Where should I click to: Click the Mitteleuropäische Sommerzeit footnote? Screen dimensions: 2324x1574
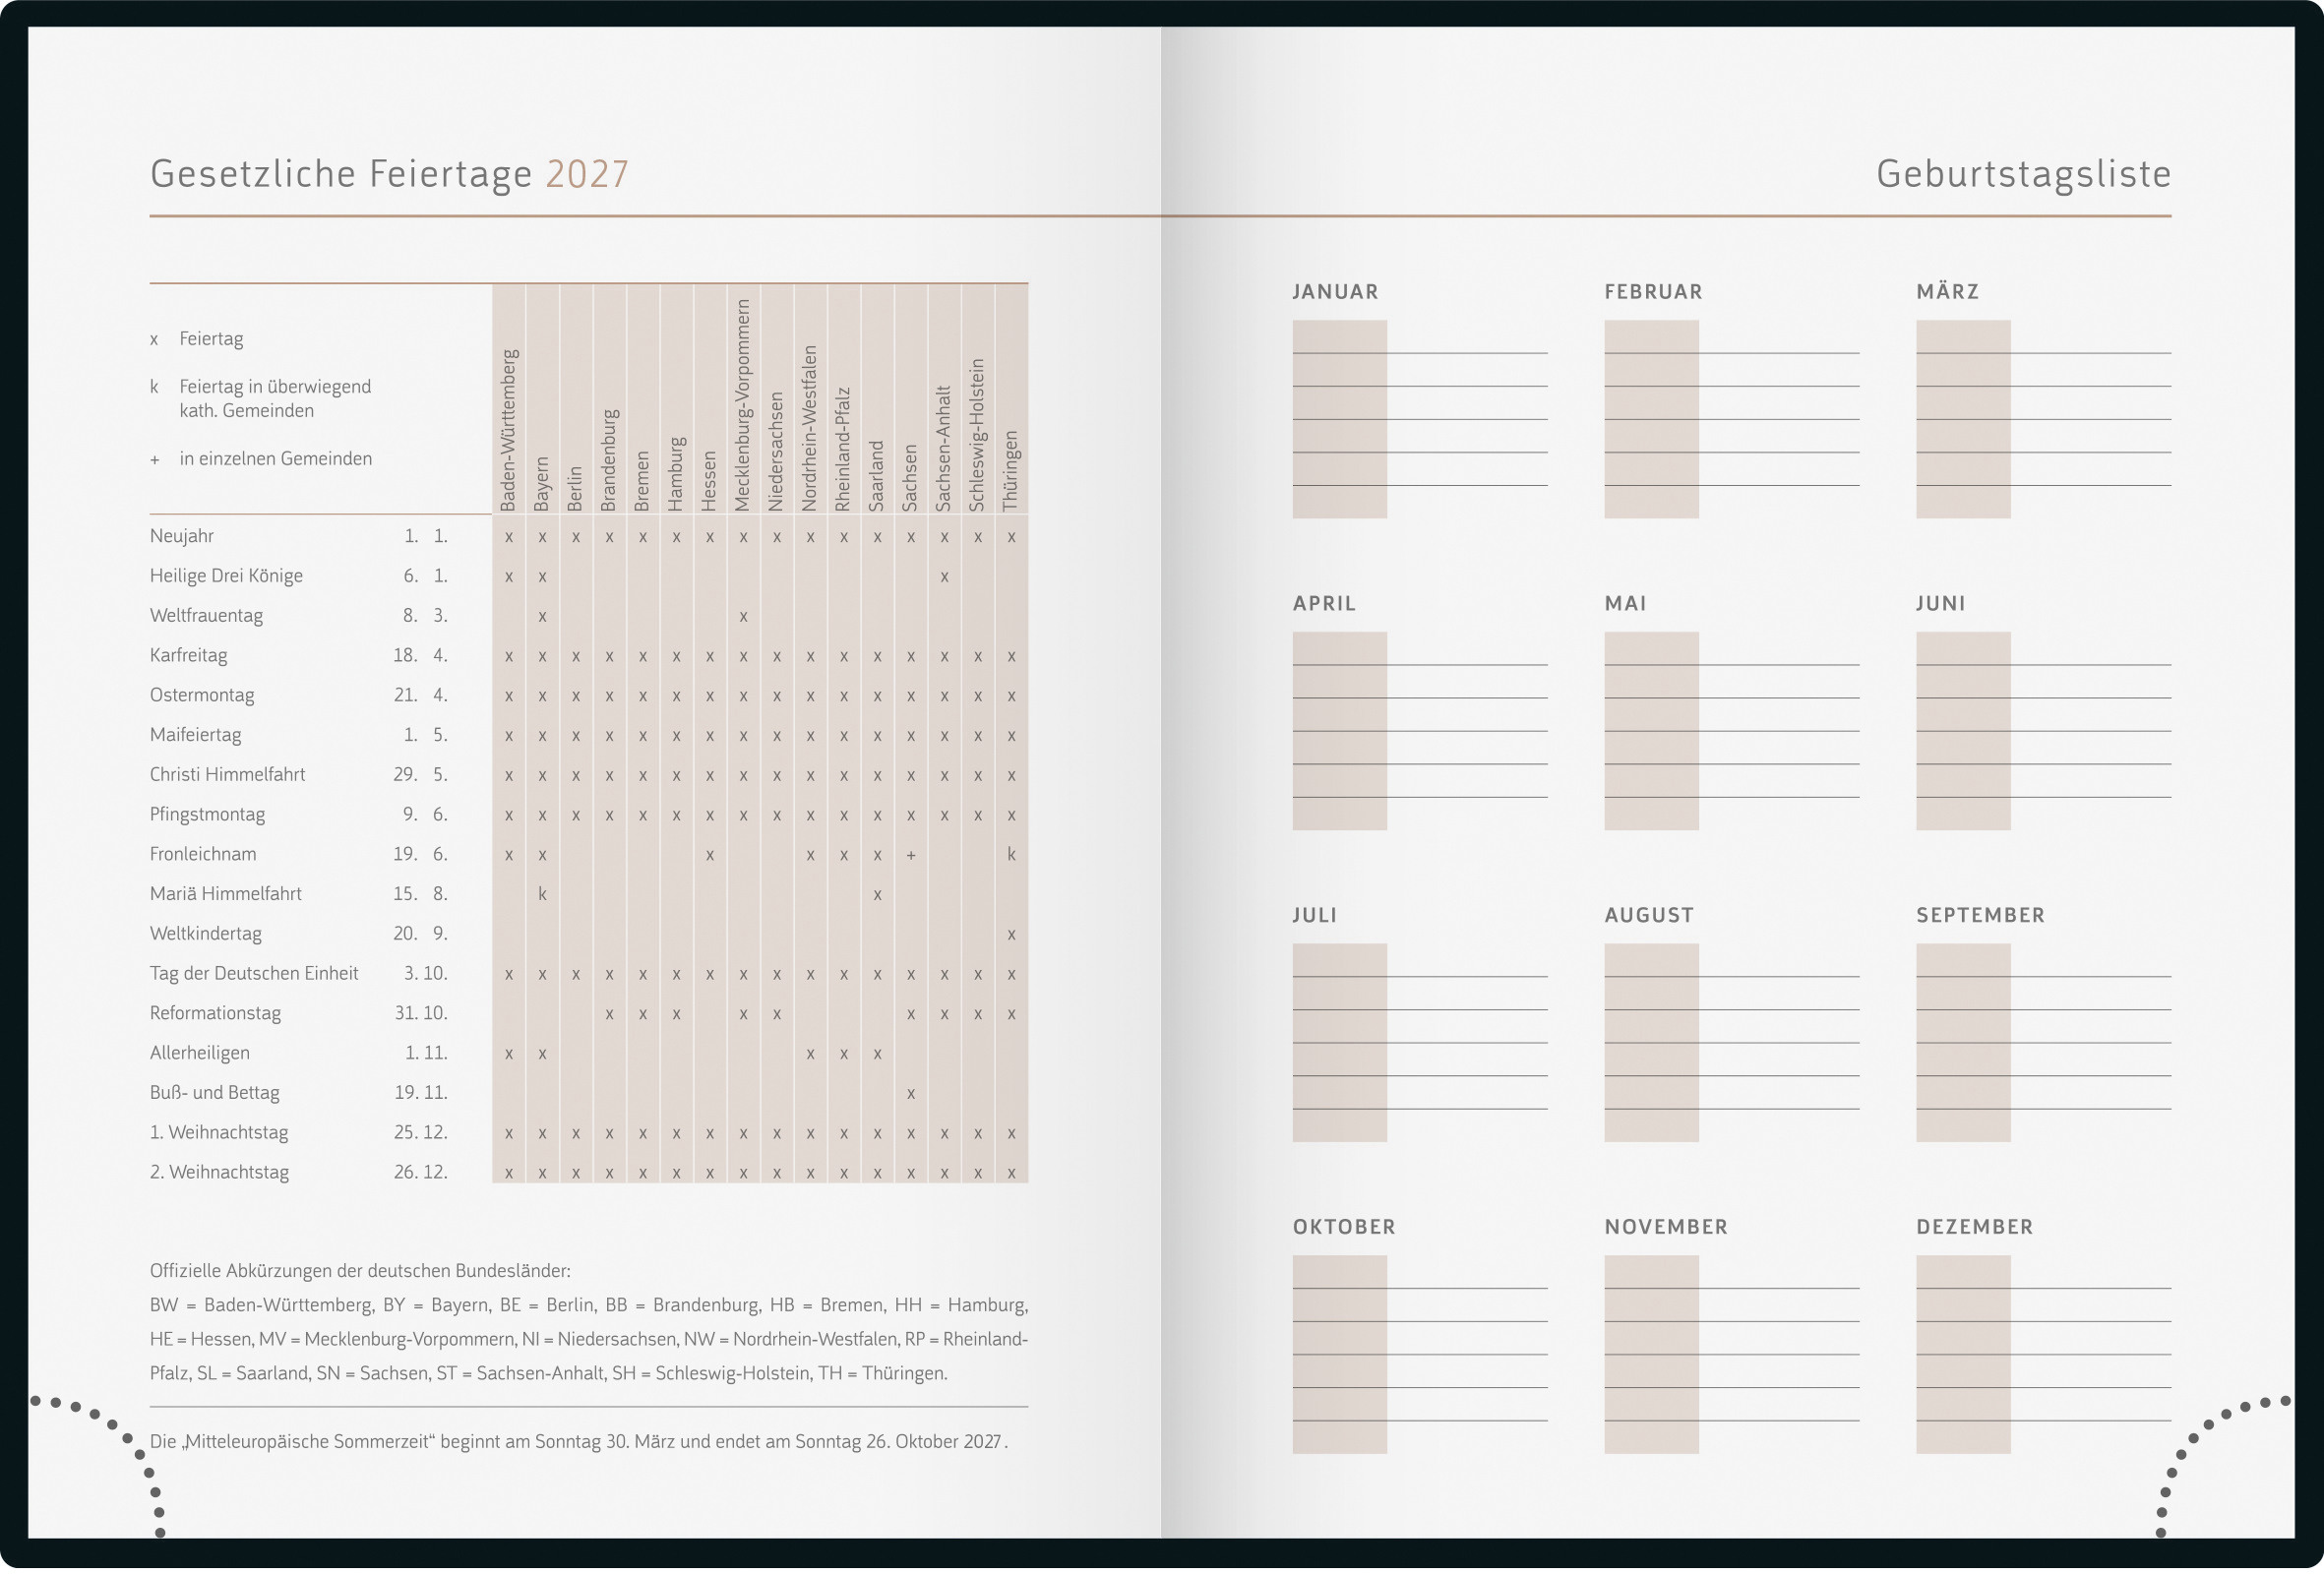coord(578,1444)
